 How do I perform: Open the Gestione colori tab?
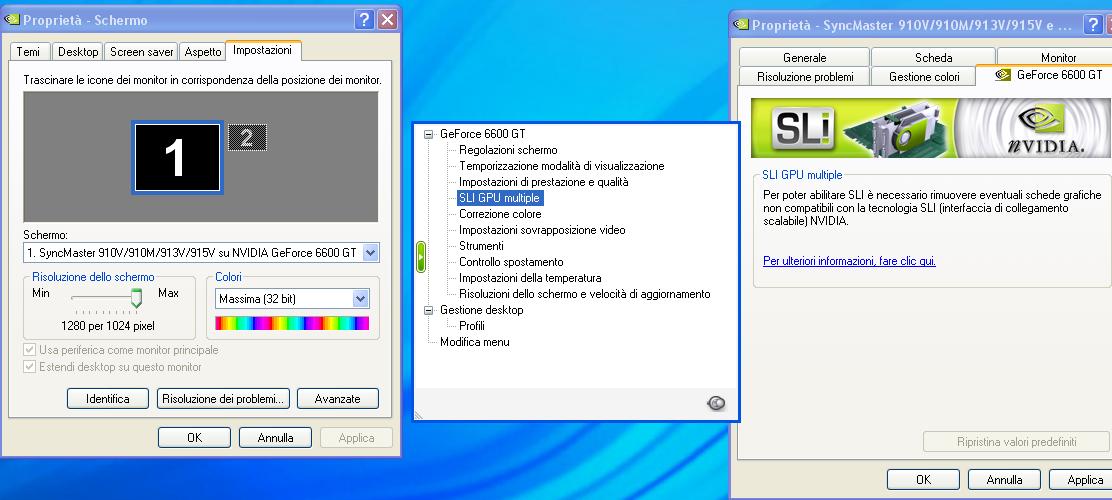pyautogui.click(x=924, y=77)
